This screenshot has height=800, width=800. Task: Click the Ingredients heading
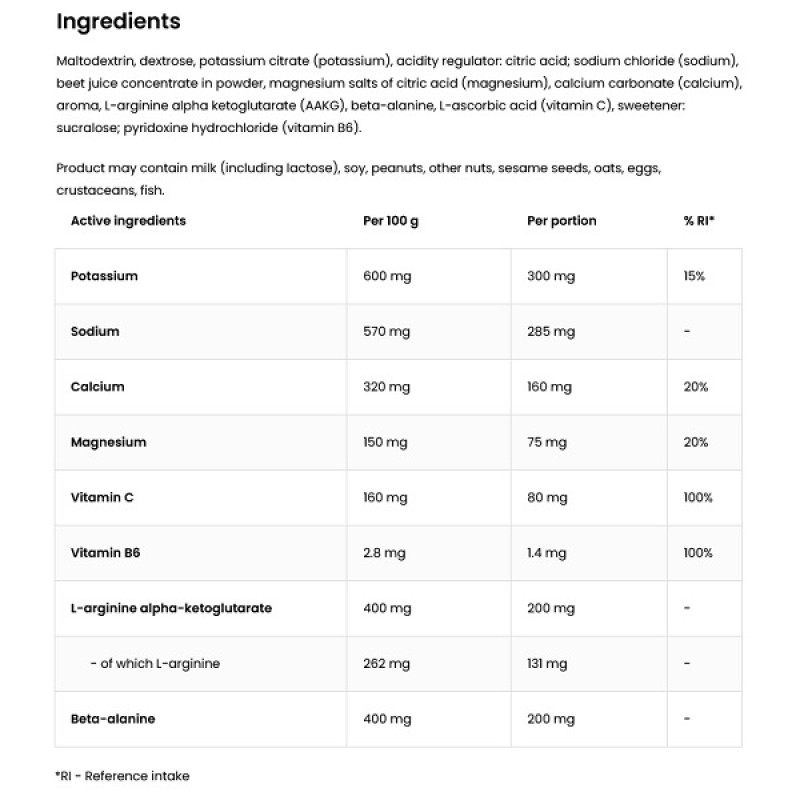pos(118,21)
